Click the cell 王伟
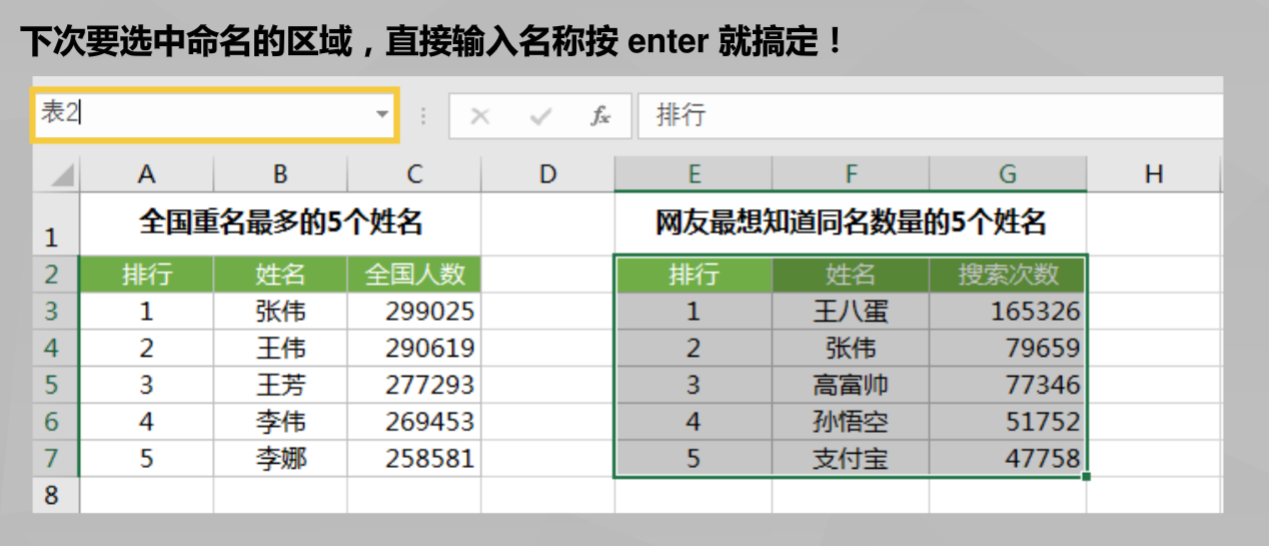 click(280, 348)
